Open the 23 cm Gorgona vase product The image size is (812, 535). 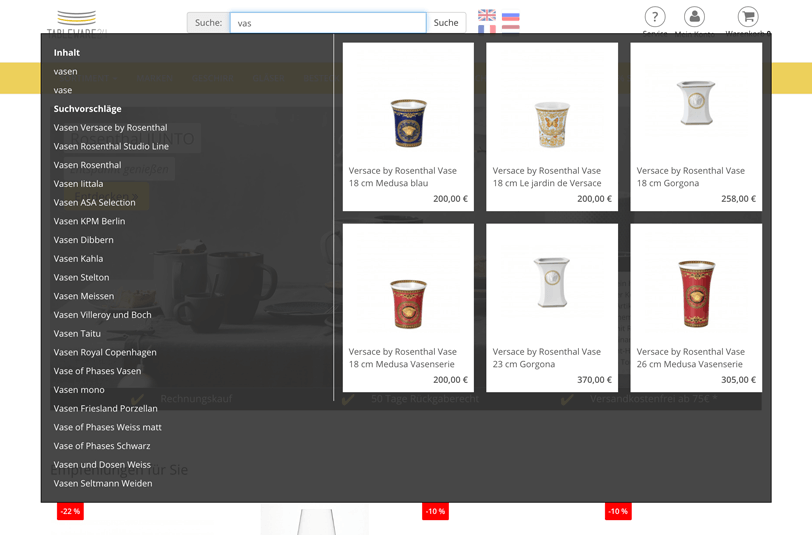click(552, 308)
